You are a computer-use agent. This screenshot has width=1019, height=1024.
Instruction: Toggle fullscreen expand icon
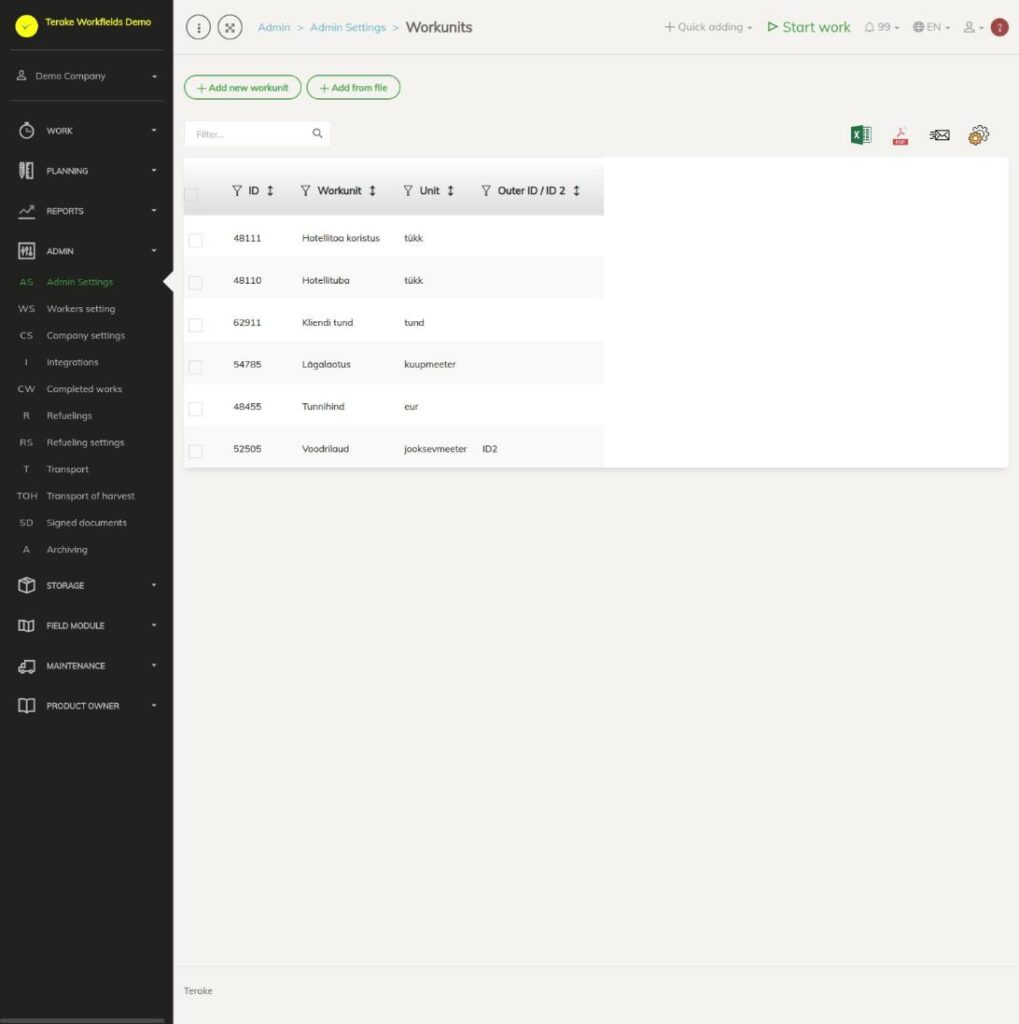tap(230, 27)
